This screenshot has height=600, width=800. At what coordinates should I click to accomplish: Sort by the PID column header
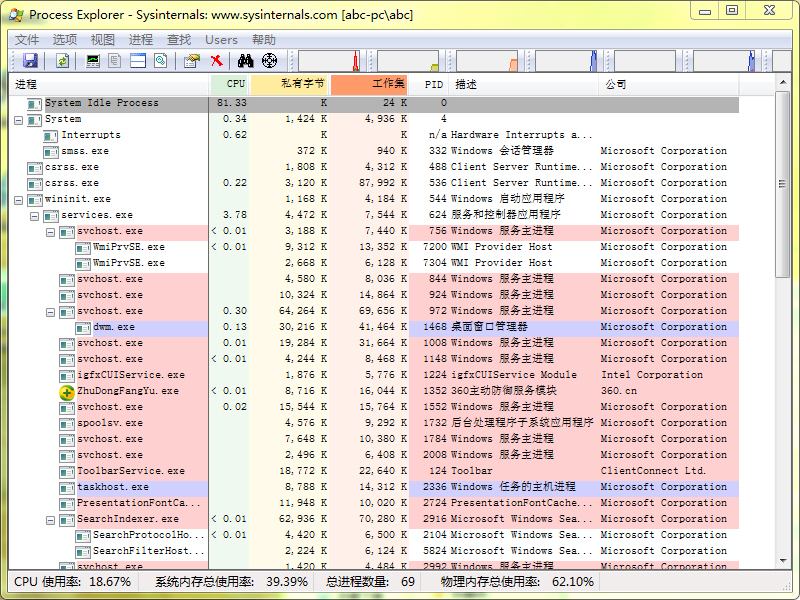[429, 84]
